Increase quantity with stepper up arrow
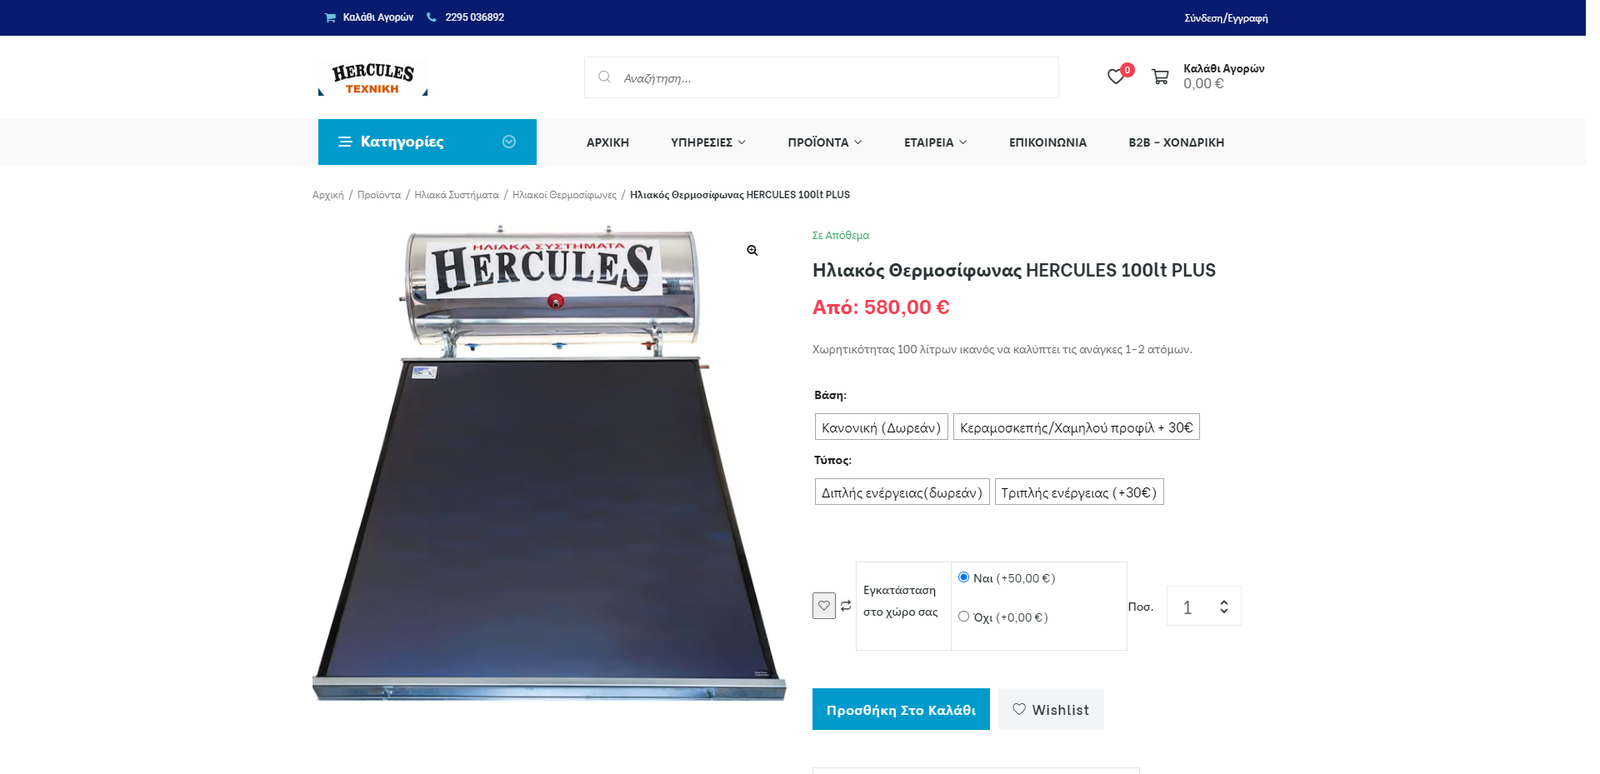1600x774 pixels. pos(1224,602)
